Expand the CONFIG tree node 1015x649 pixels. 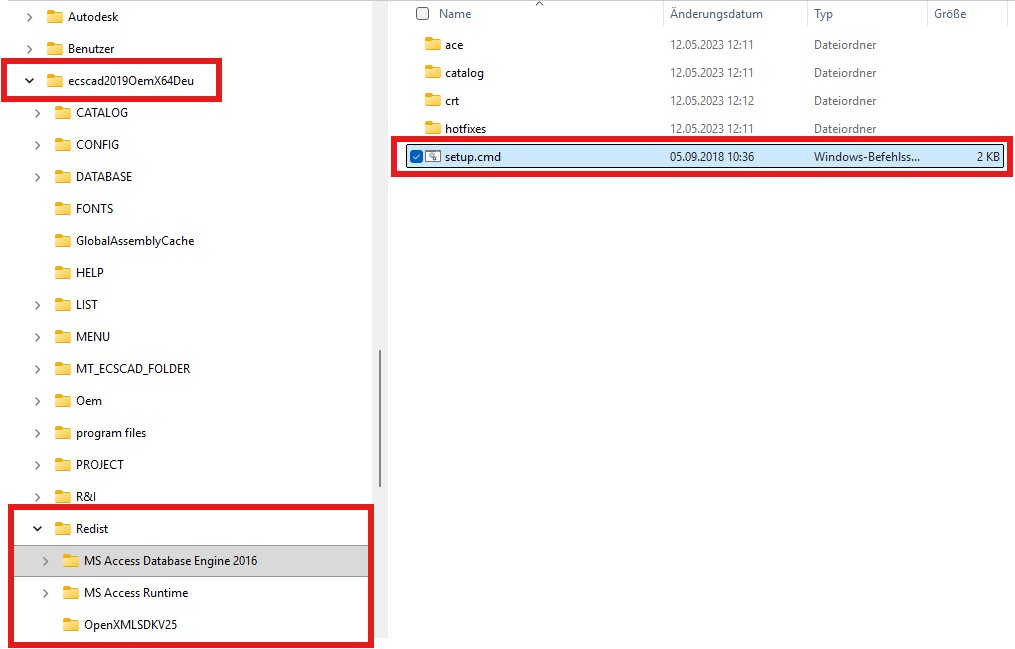point(38,145)
